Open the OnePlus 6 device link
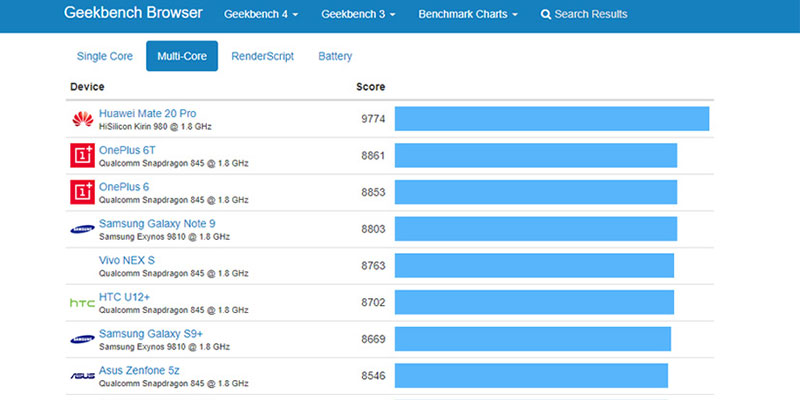The height and width of the screenshot is (400, 800). coord(124,187)
